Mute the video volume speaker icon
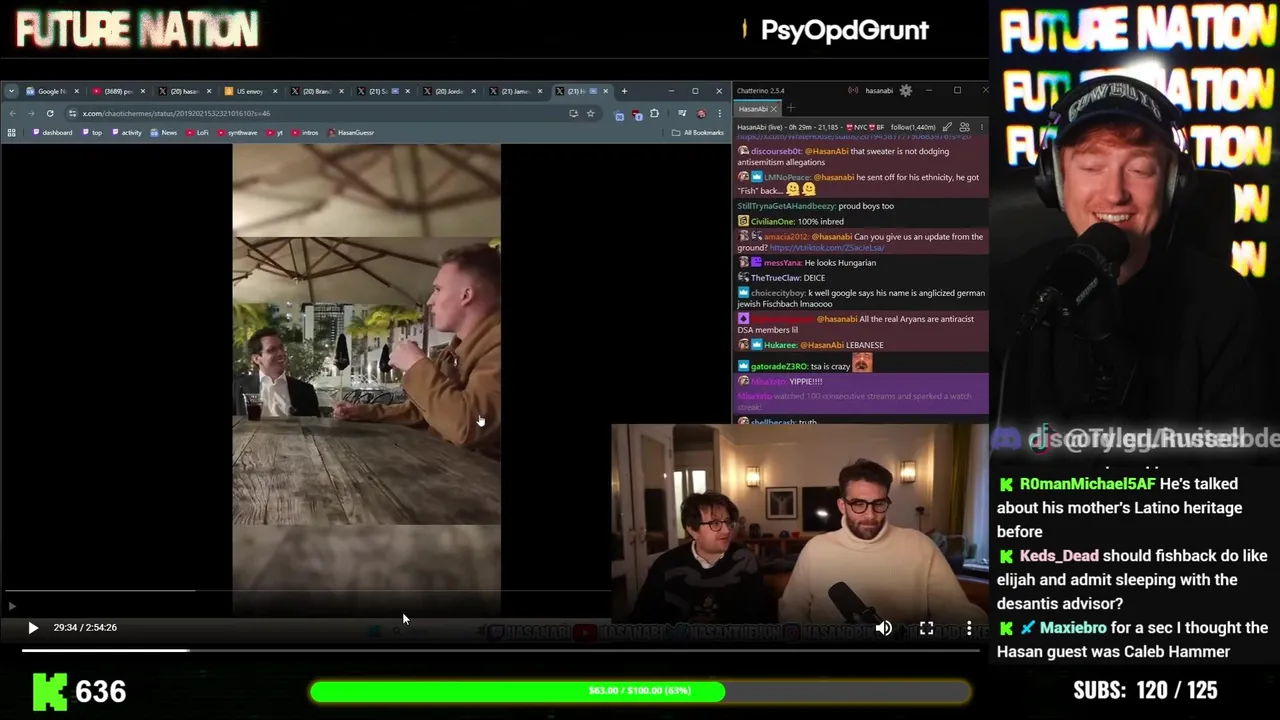This screenshot has width=1280, height=720. click(x=883, y=628)
